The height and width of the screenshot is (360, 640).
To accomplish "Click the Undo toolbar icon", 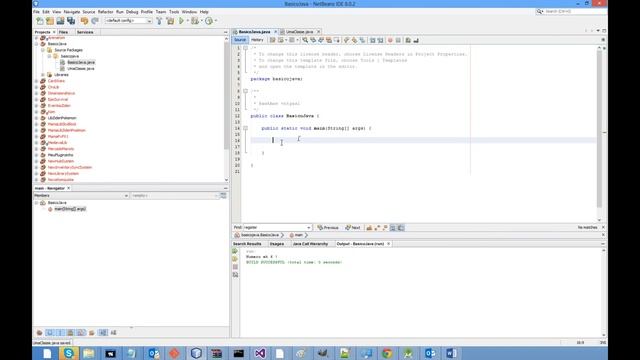I will (84, 21).
